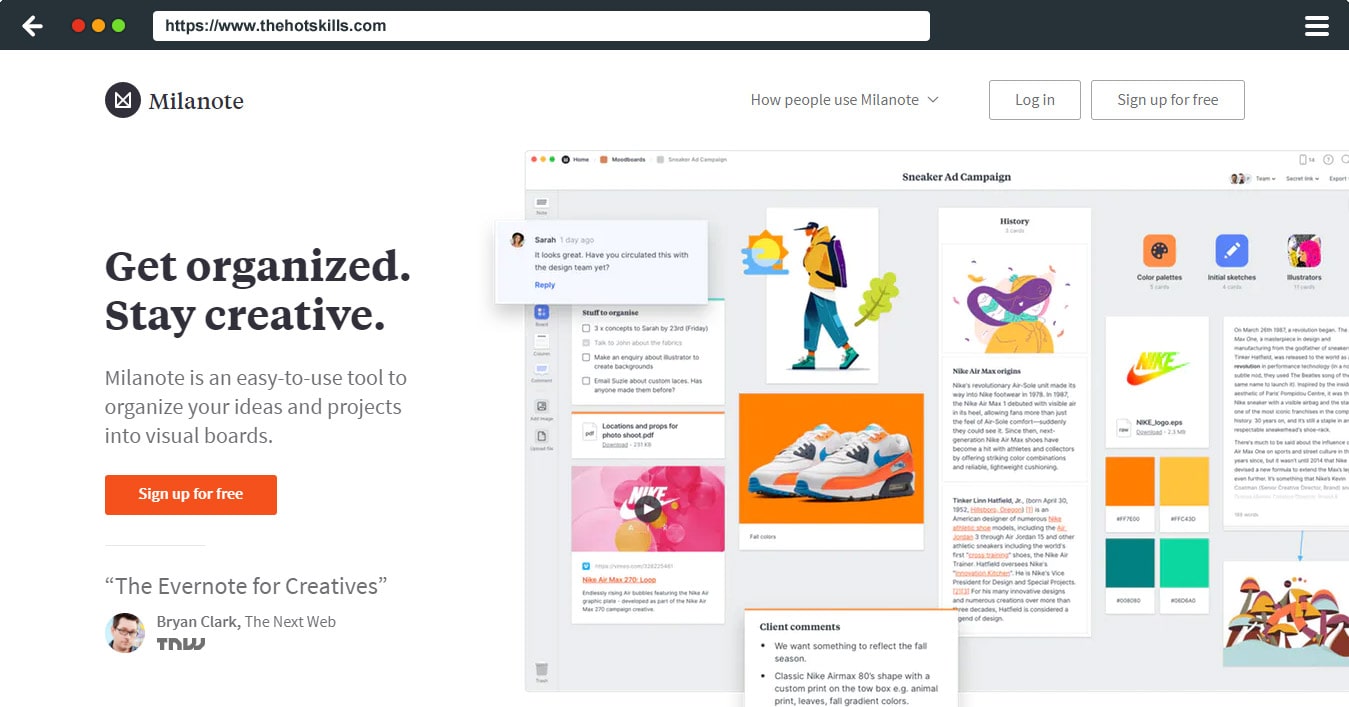
Task: Open the browser hamburger menu
Action: coord(1316,26)
